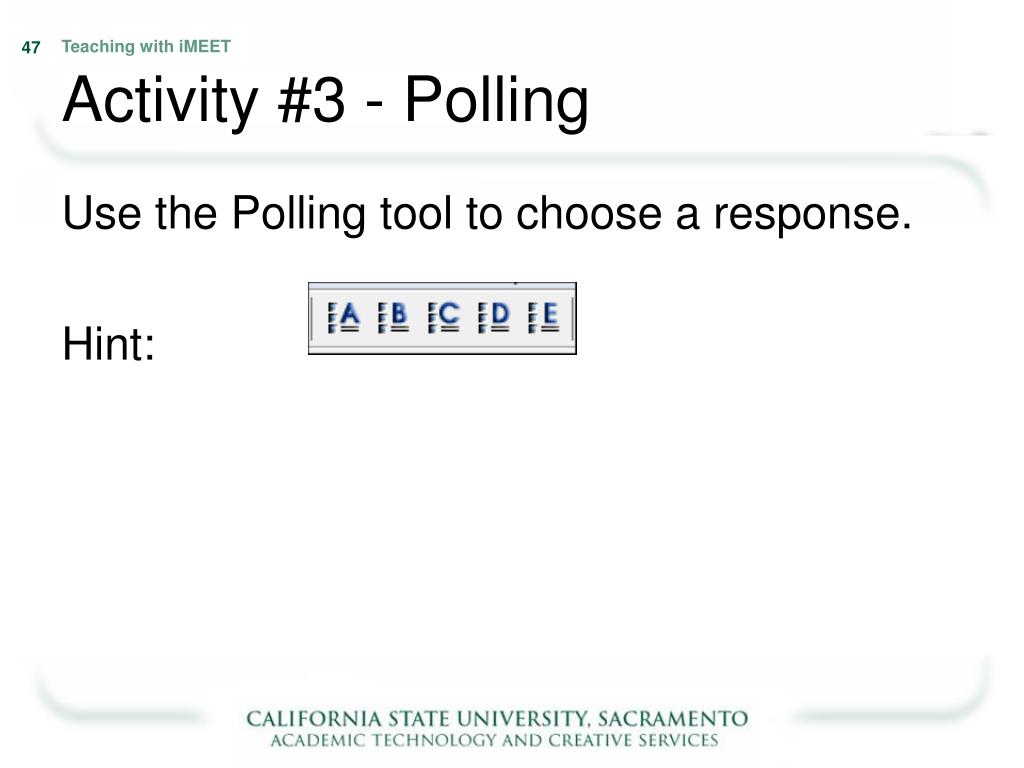Click 'California State University, Sacramento' footer logo
This screenshot has width=1024, height=768.
(497, 719)
